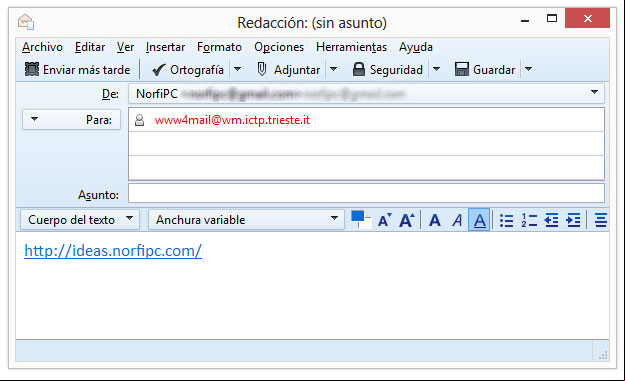
Task: Insert a bulleted list
Action: (507, 220)
